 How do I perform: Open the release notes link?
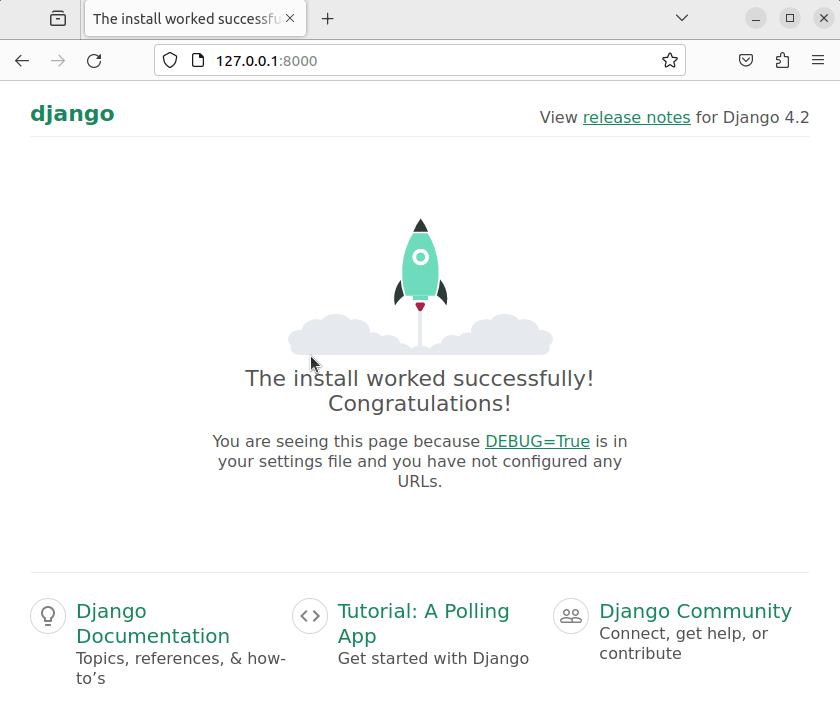(x=636, y=117)
